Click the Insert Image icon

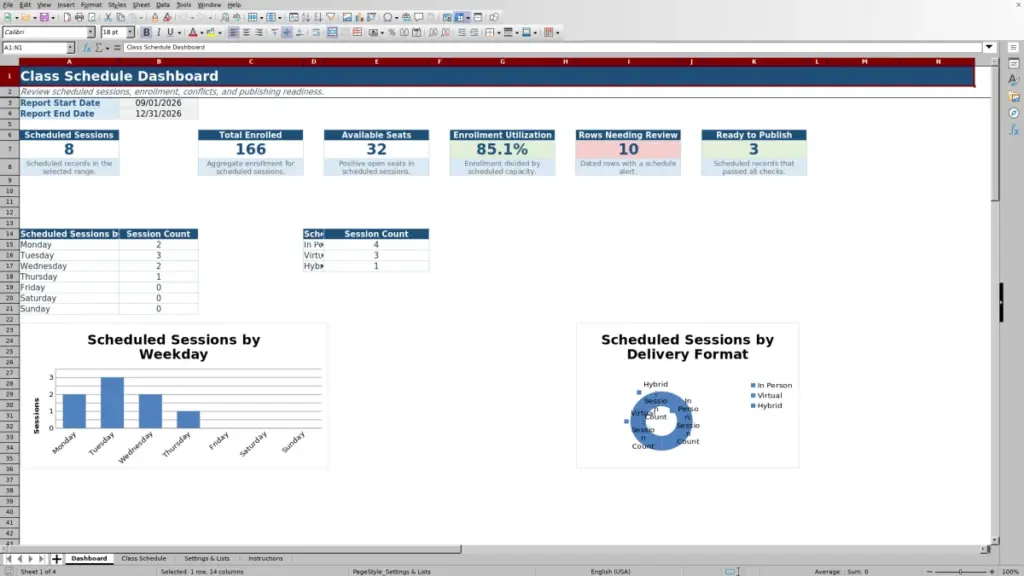[347, 17]
